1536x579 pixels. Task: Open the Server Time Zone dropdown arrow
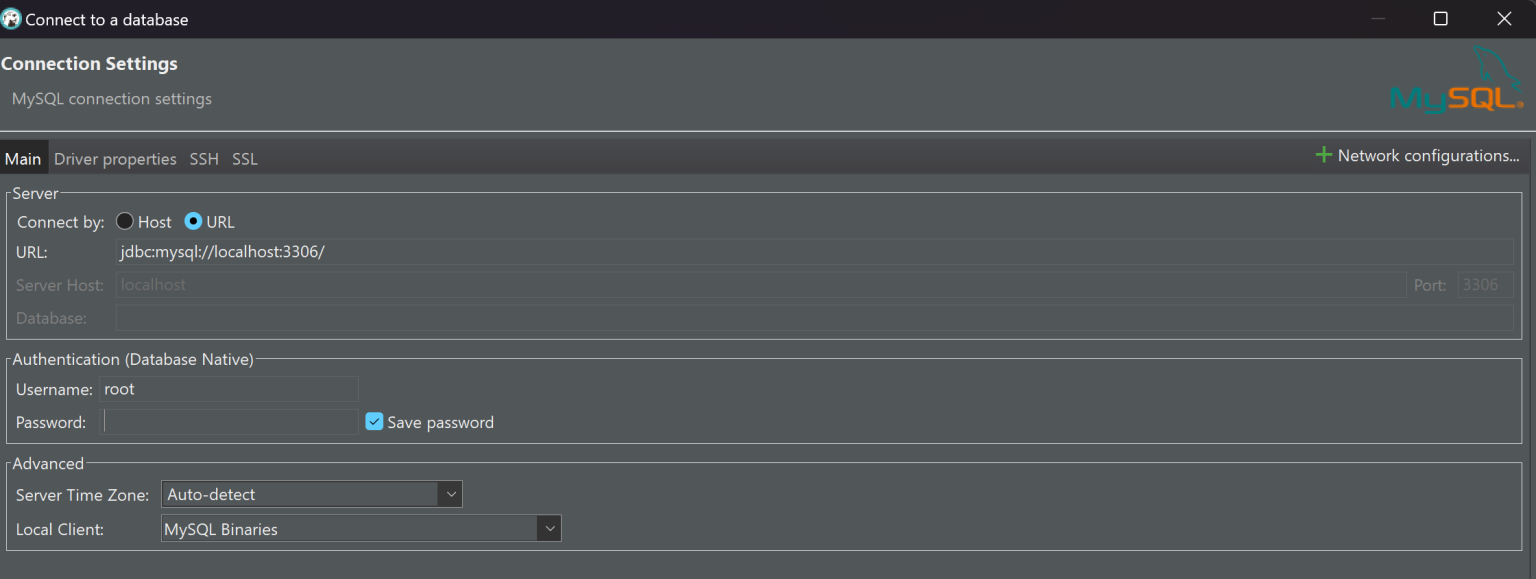451,494
